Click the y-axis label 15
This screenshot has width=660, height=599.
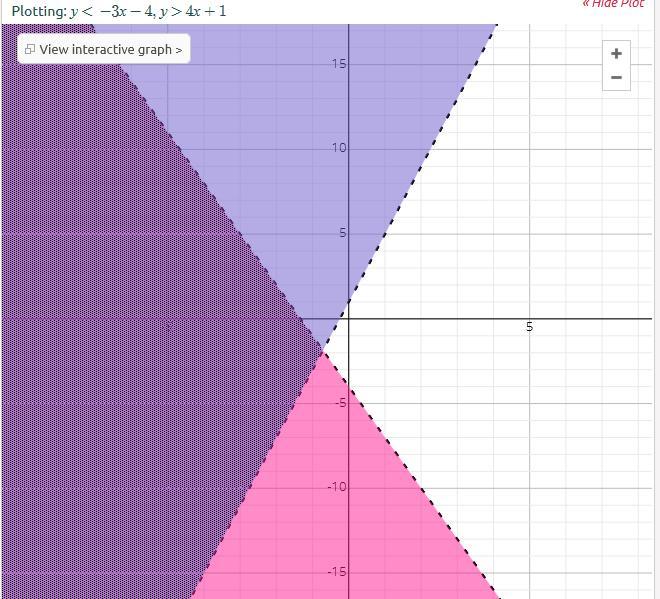click(x=338, y=64)
